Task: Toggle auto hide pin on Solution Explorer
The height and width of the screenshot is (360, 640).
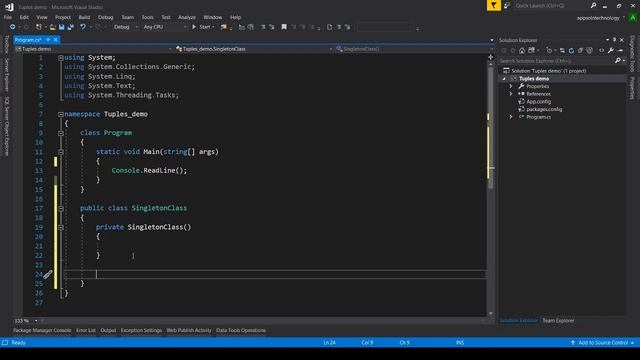Action: pyautogui.click(x=614, y=40)
